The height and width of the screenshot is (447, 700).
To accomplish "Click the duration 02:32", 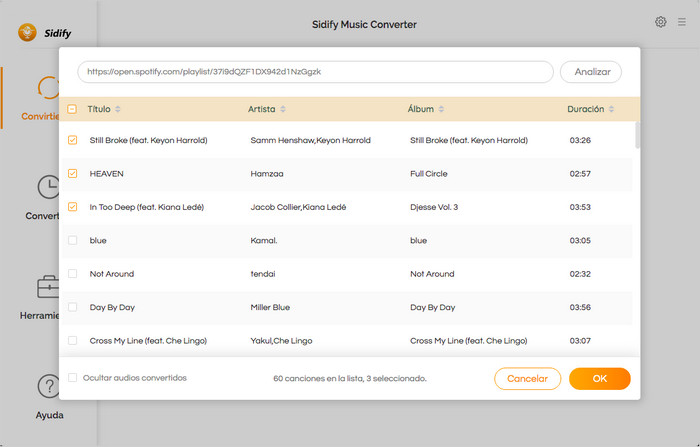I will pos(580,274).
